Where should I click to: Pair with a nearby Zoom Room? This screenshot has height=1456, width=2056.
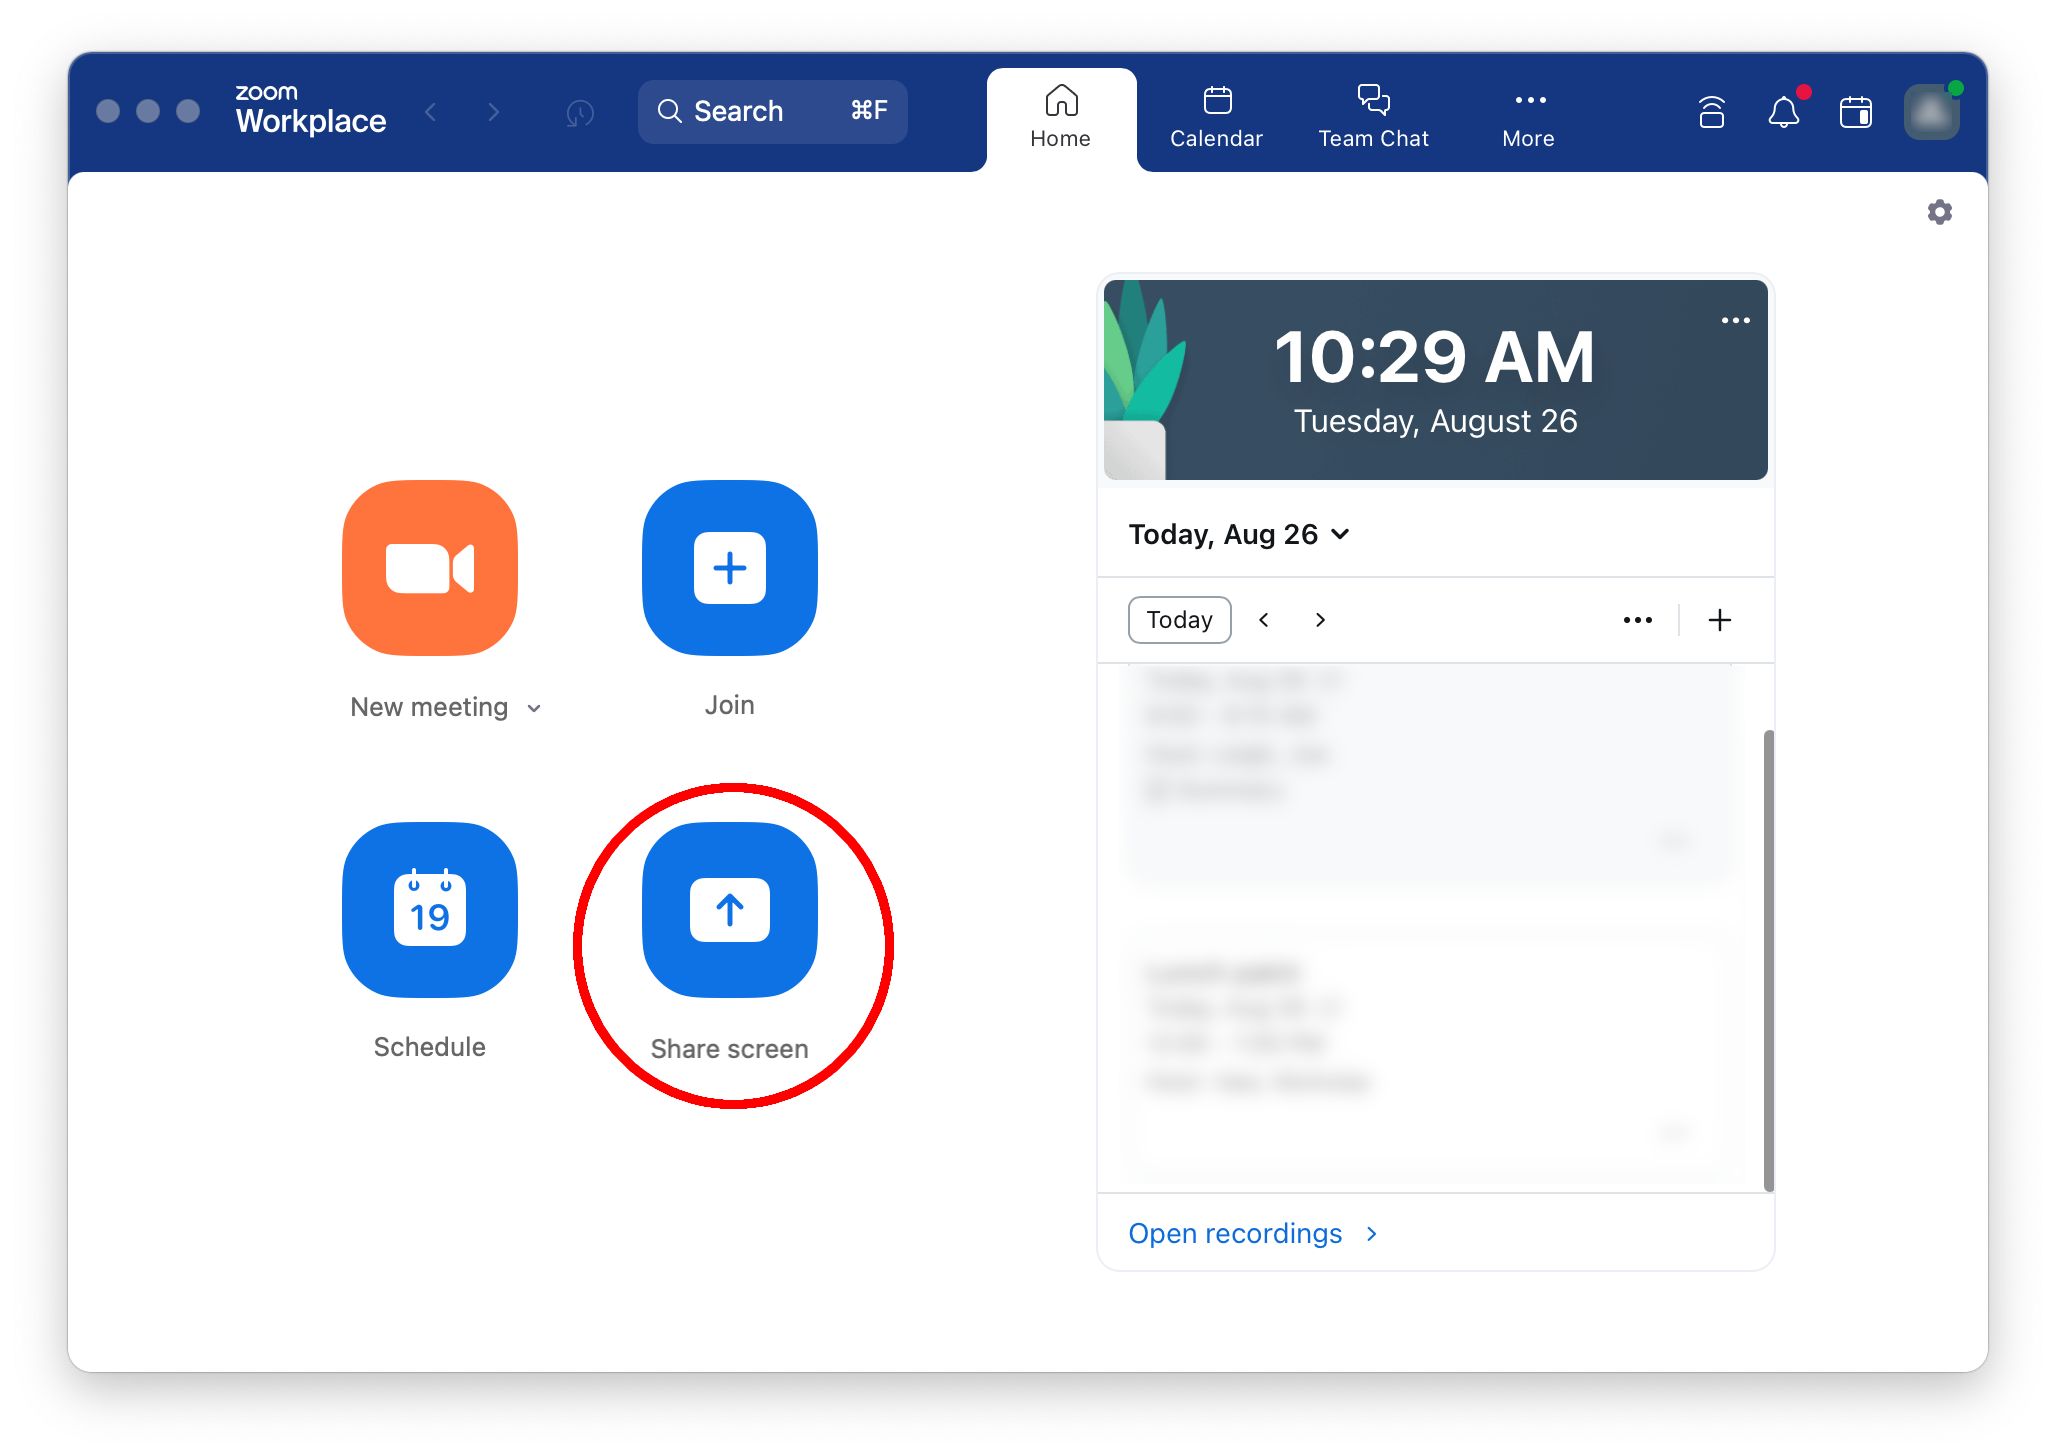point(1712,112)
